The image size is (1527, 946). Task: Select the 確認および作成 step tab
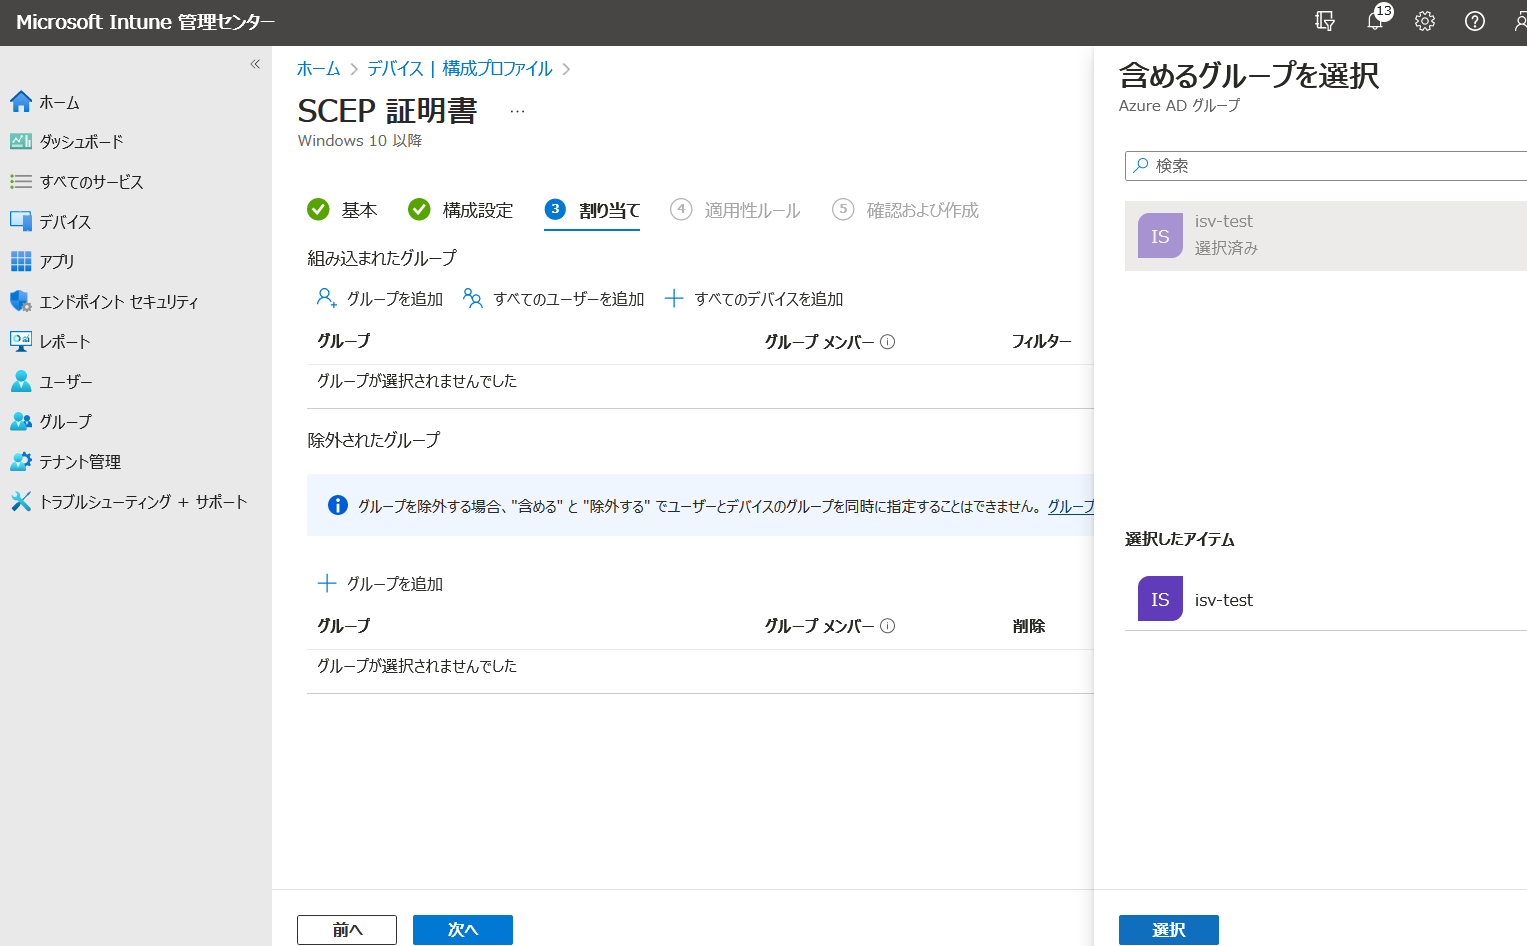point(905,210)
